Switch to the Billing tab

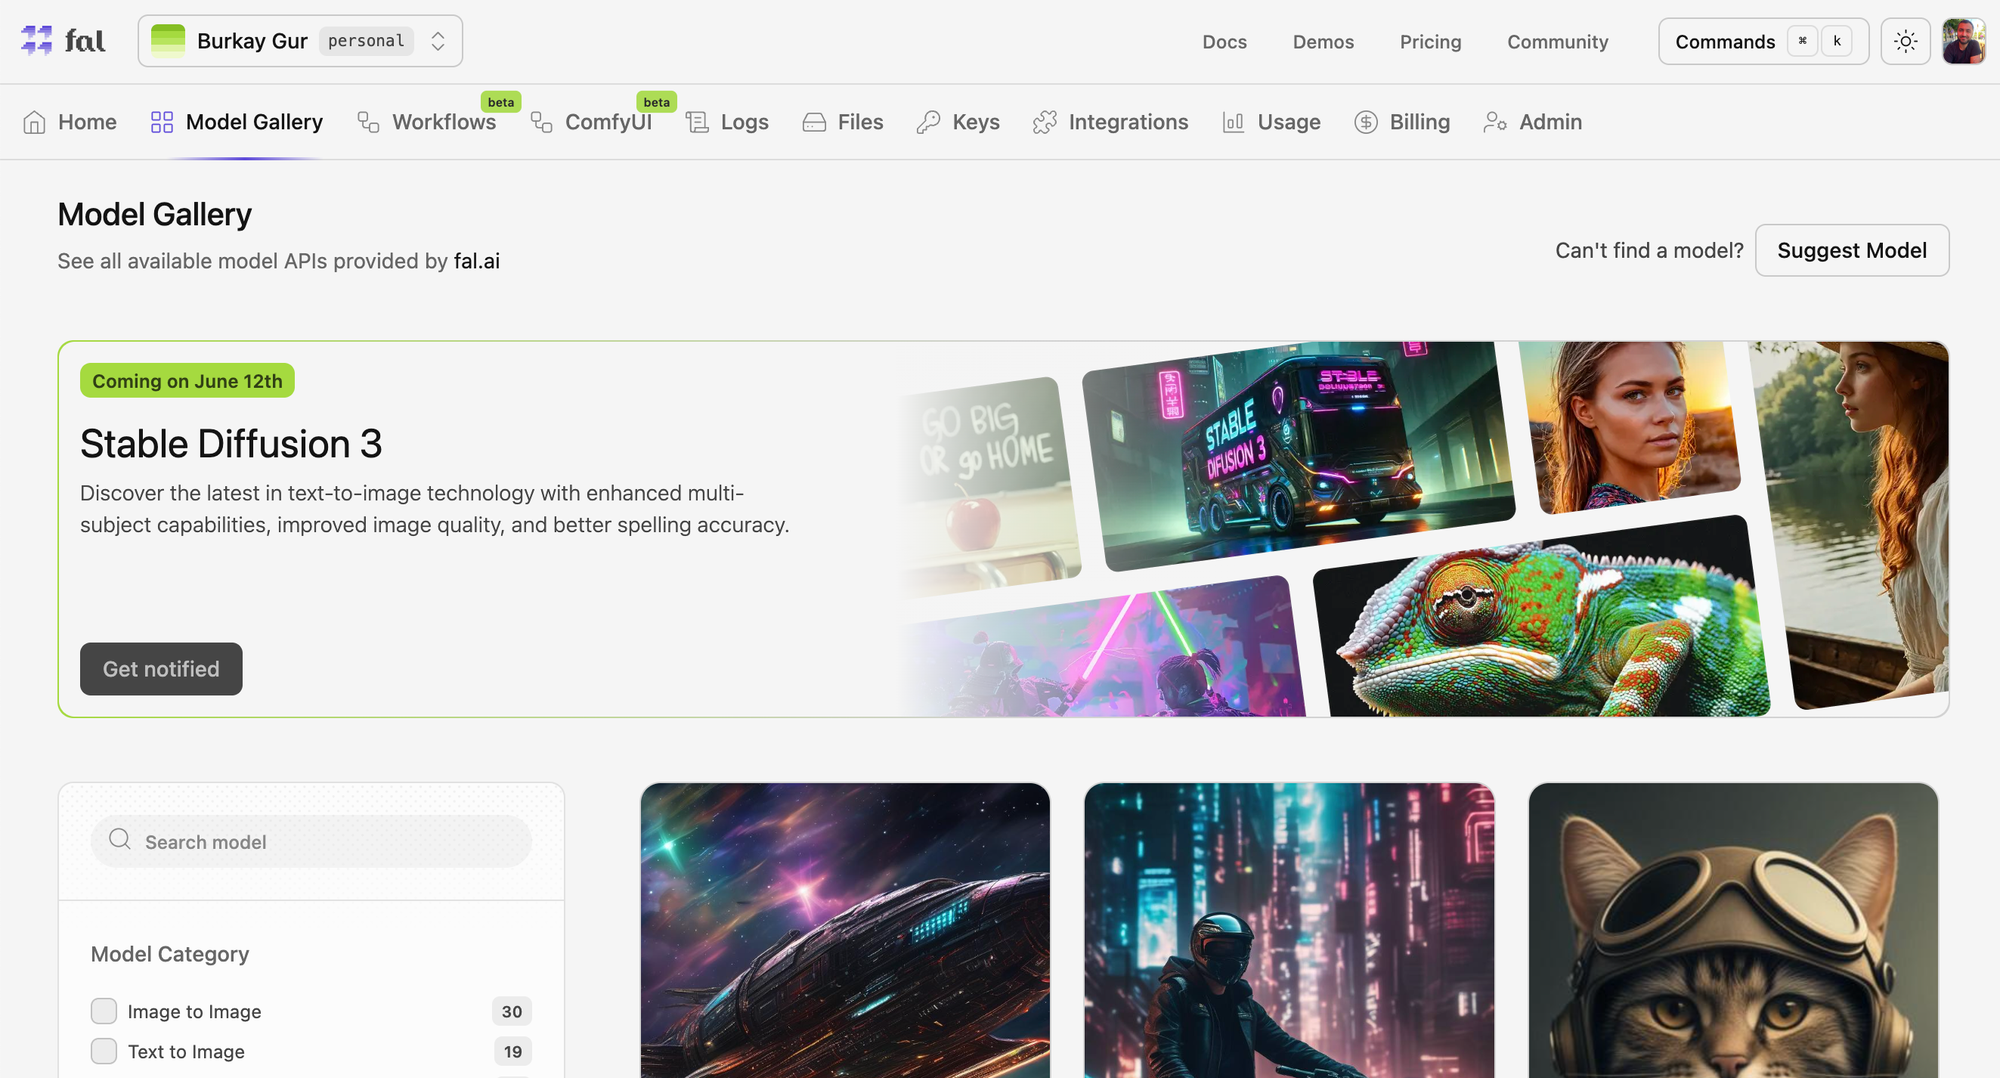pos(1402,122)
